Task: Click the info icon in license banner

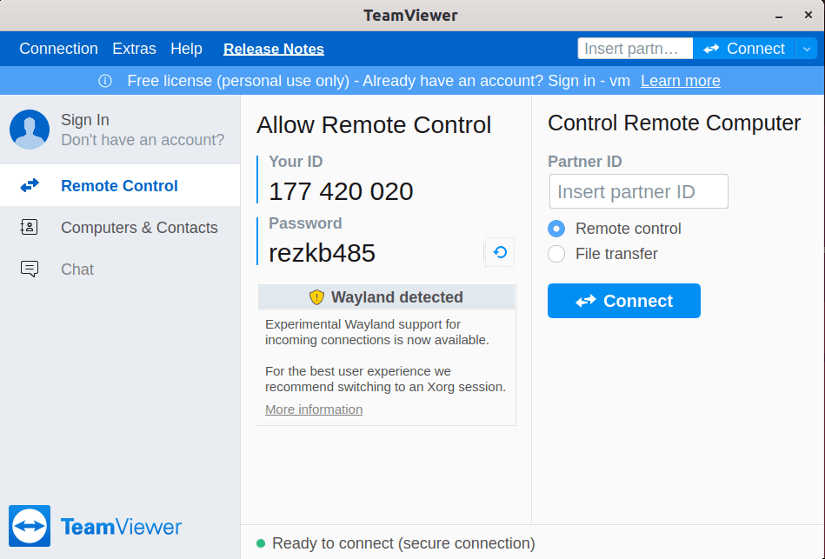Action: (105, 81)
